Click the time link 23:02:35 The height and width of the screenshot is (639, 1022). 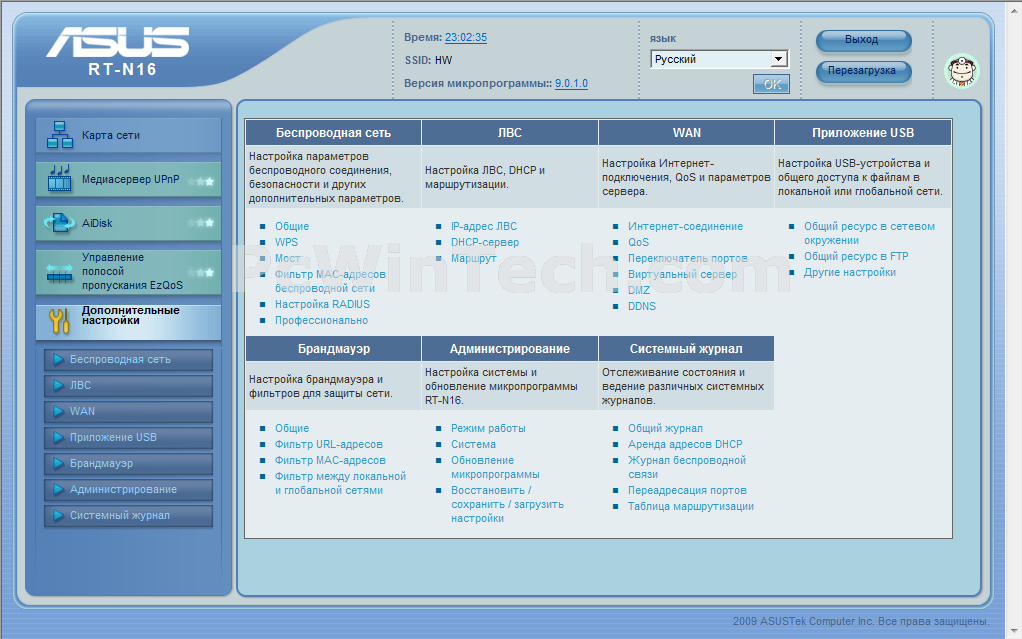(x=466, y=37)
